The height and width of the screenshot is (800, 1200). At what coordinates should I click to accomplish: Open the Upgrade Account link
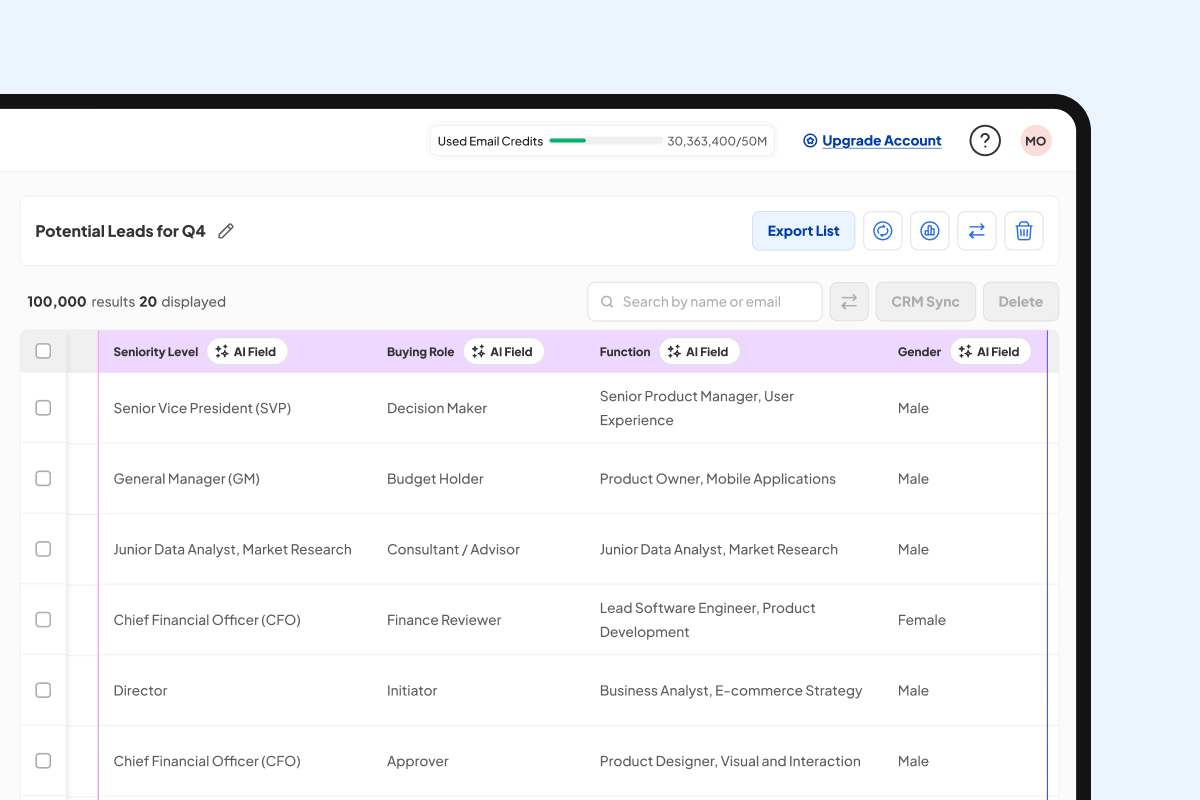881,141
